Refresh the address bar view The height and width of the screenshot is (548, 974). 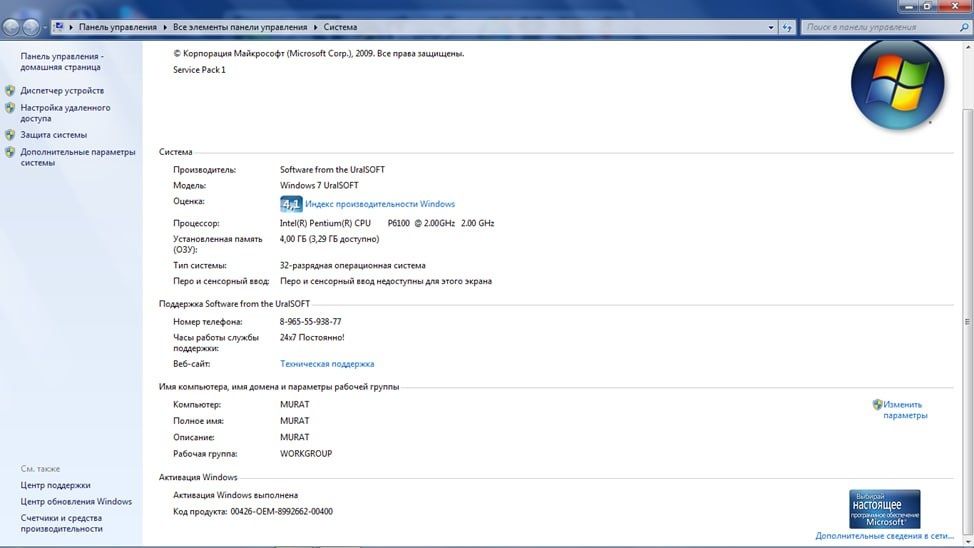point(788,27)
